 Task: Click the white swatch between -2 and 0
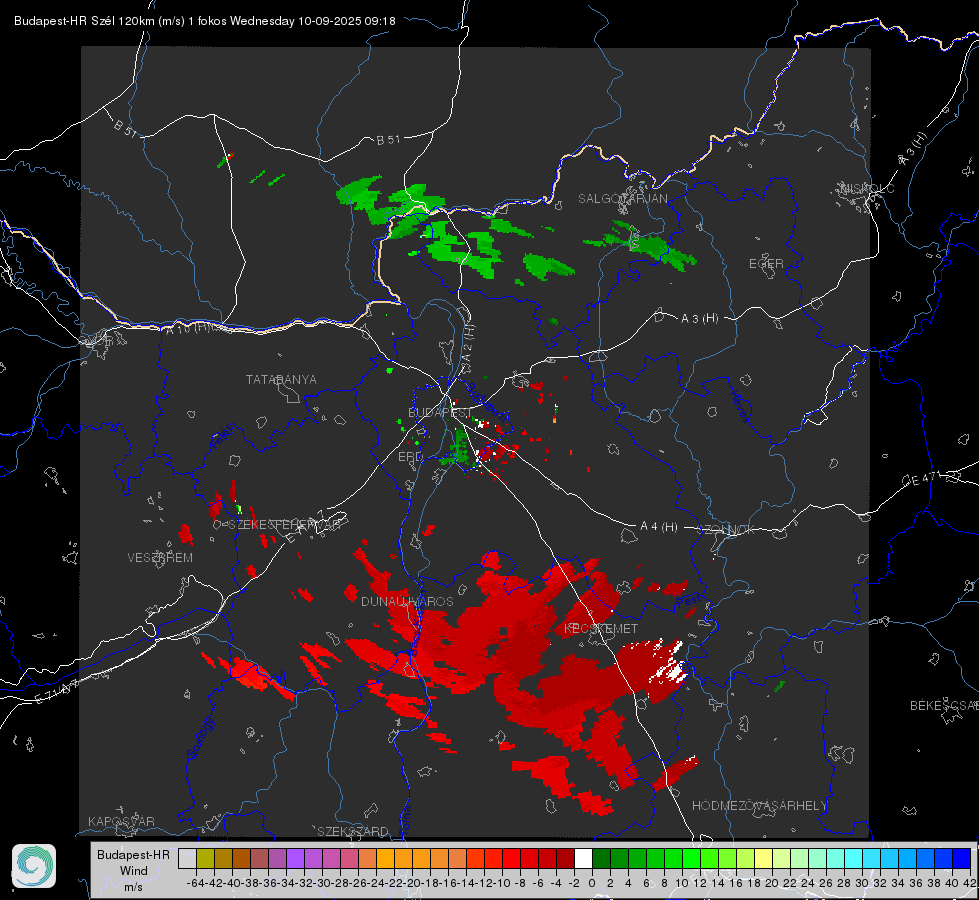tap(583, 859)
